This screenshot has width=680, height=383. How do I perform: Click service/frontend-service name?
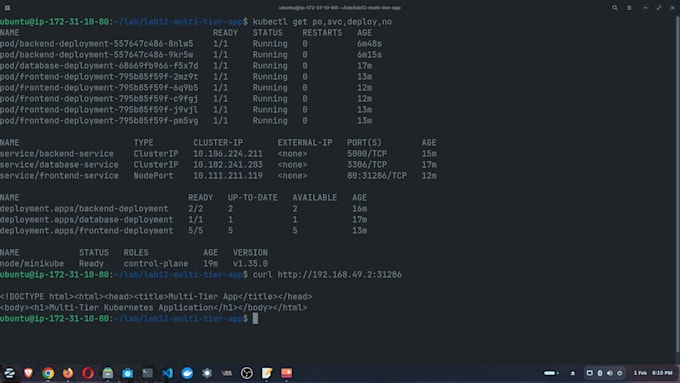[x=59, y=176]
